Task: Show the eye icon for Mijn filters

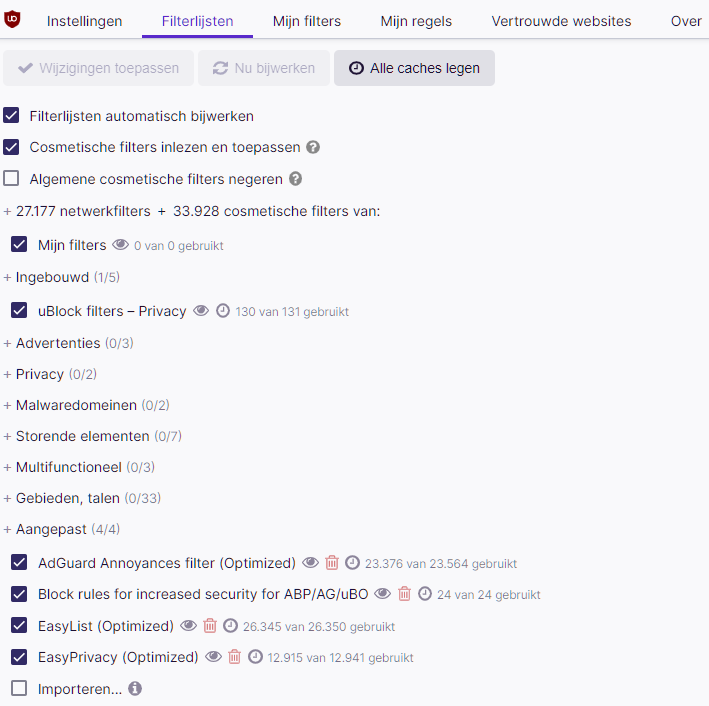Action: (x=120, y=245)
